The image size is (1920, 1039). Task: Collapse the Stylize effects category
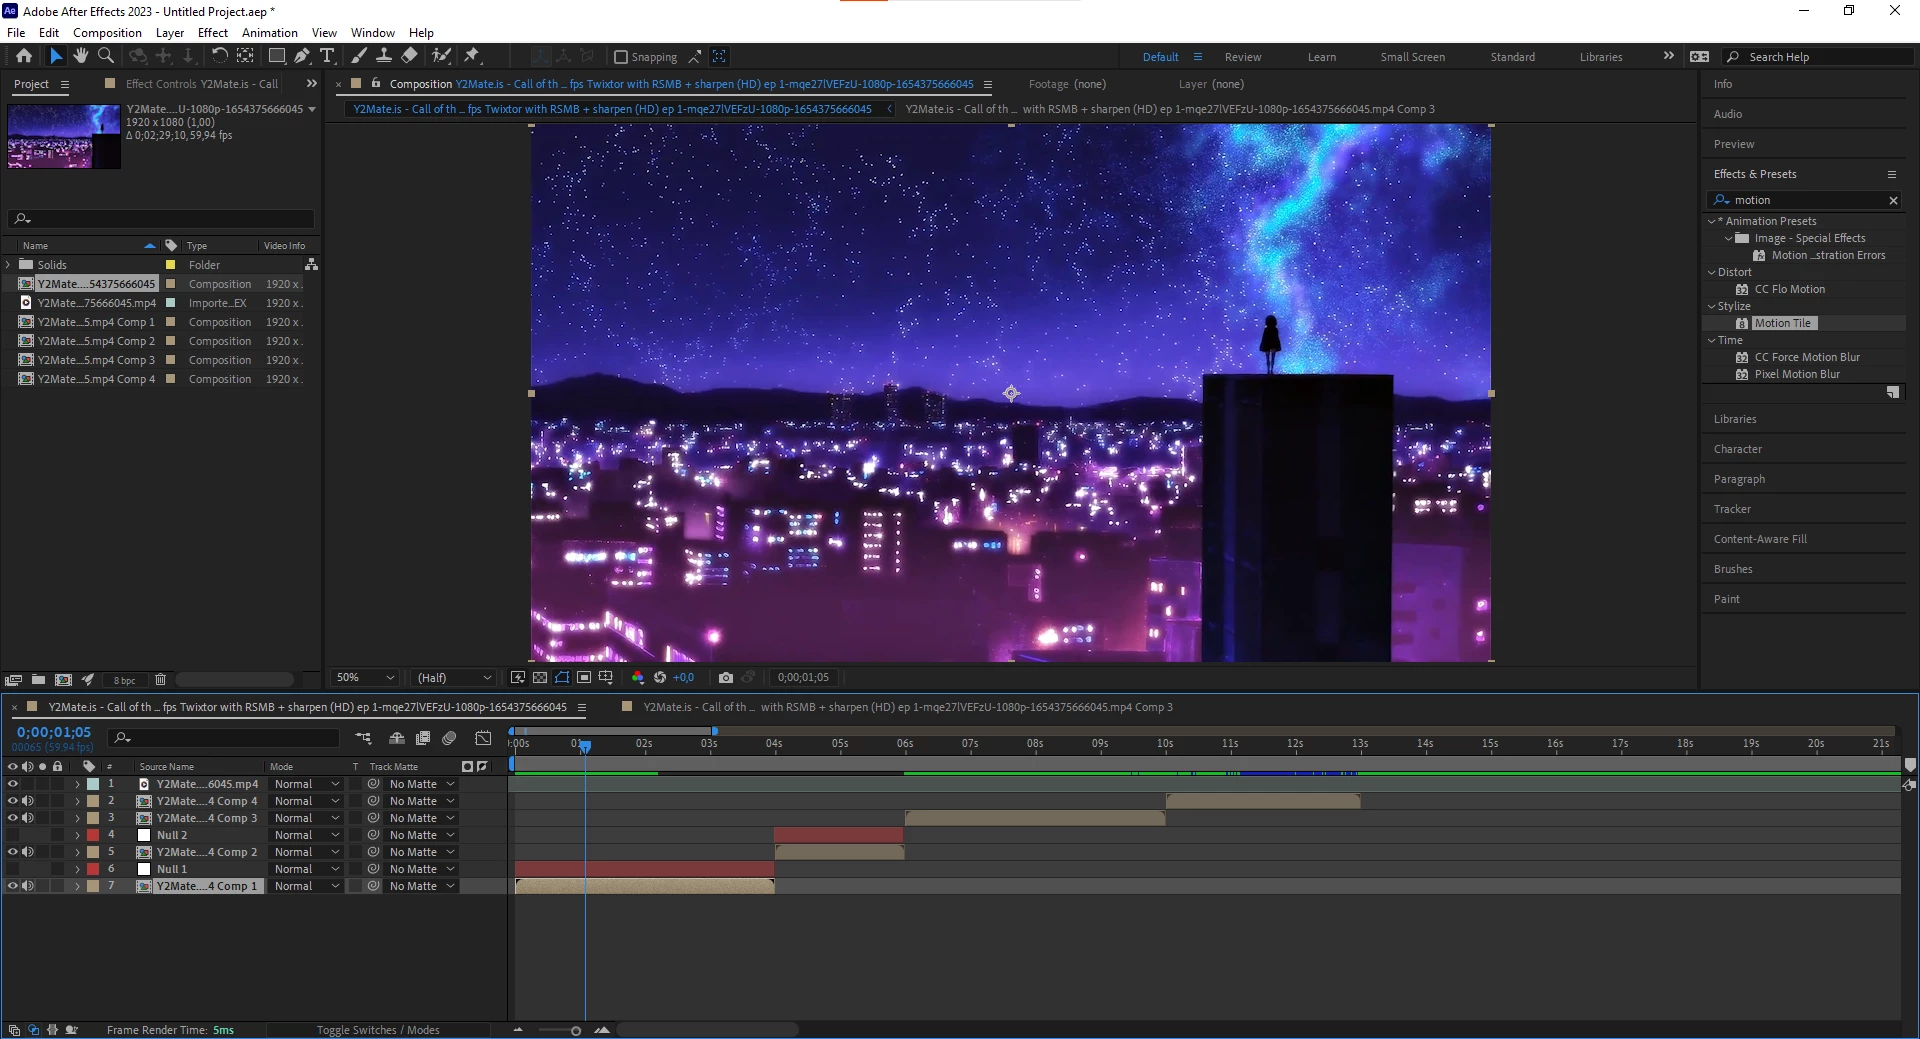point(1711,306)
